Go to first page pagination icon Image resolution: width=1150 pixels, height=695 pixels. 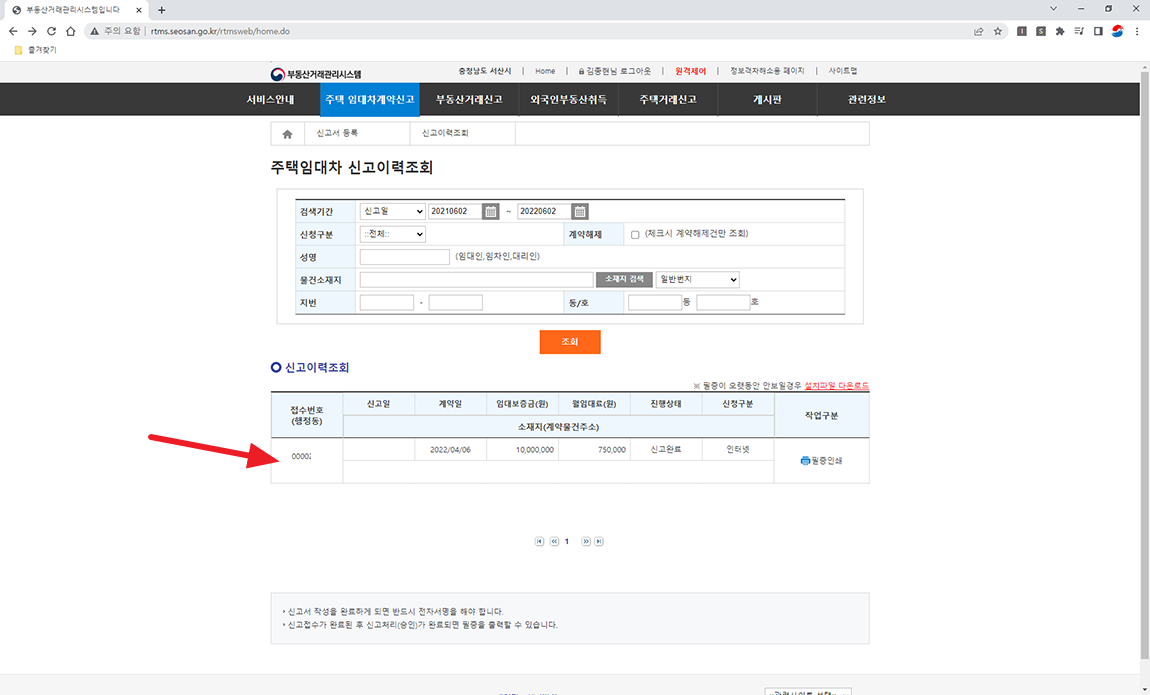click(x=539, y=542)
